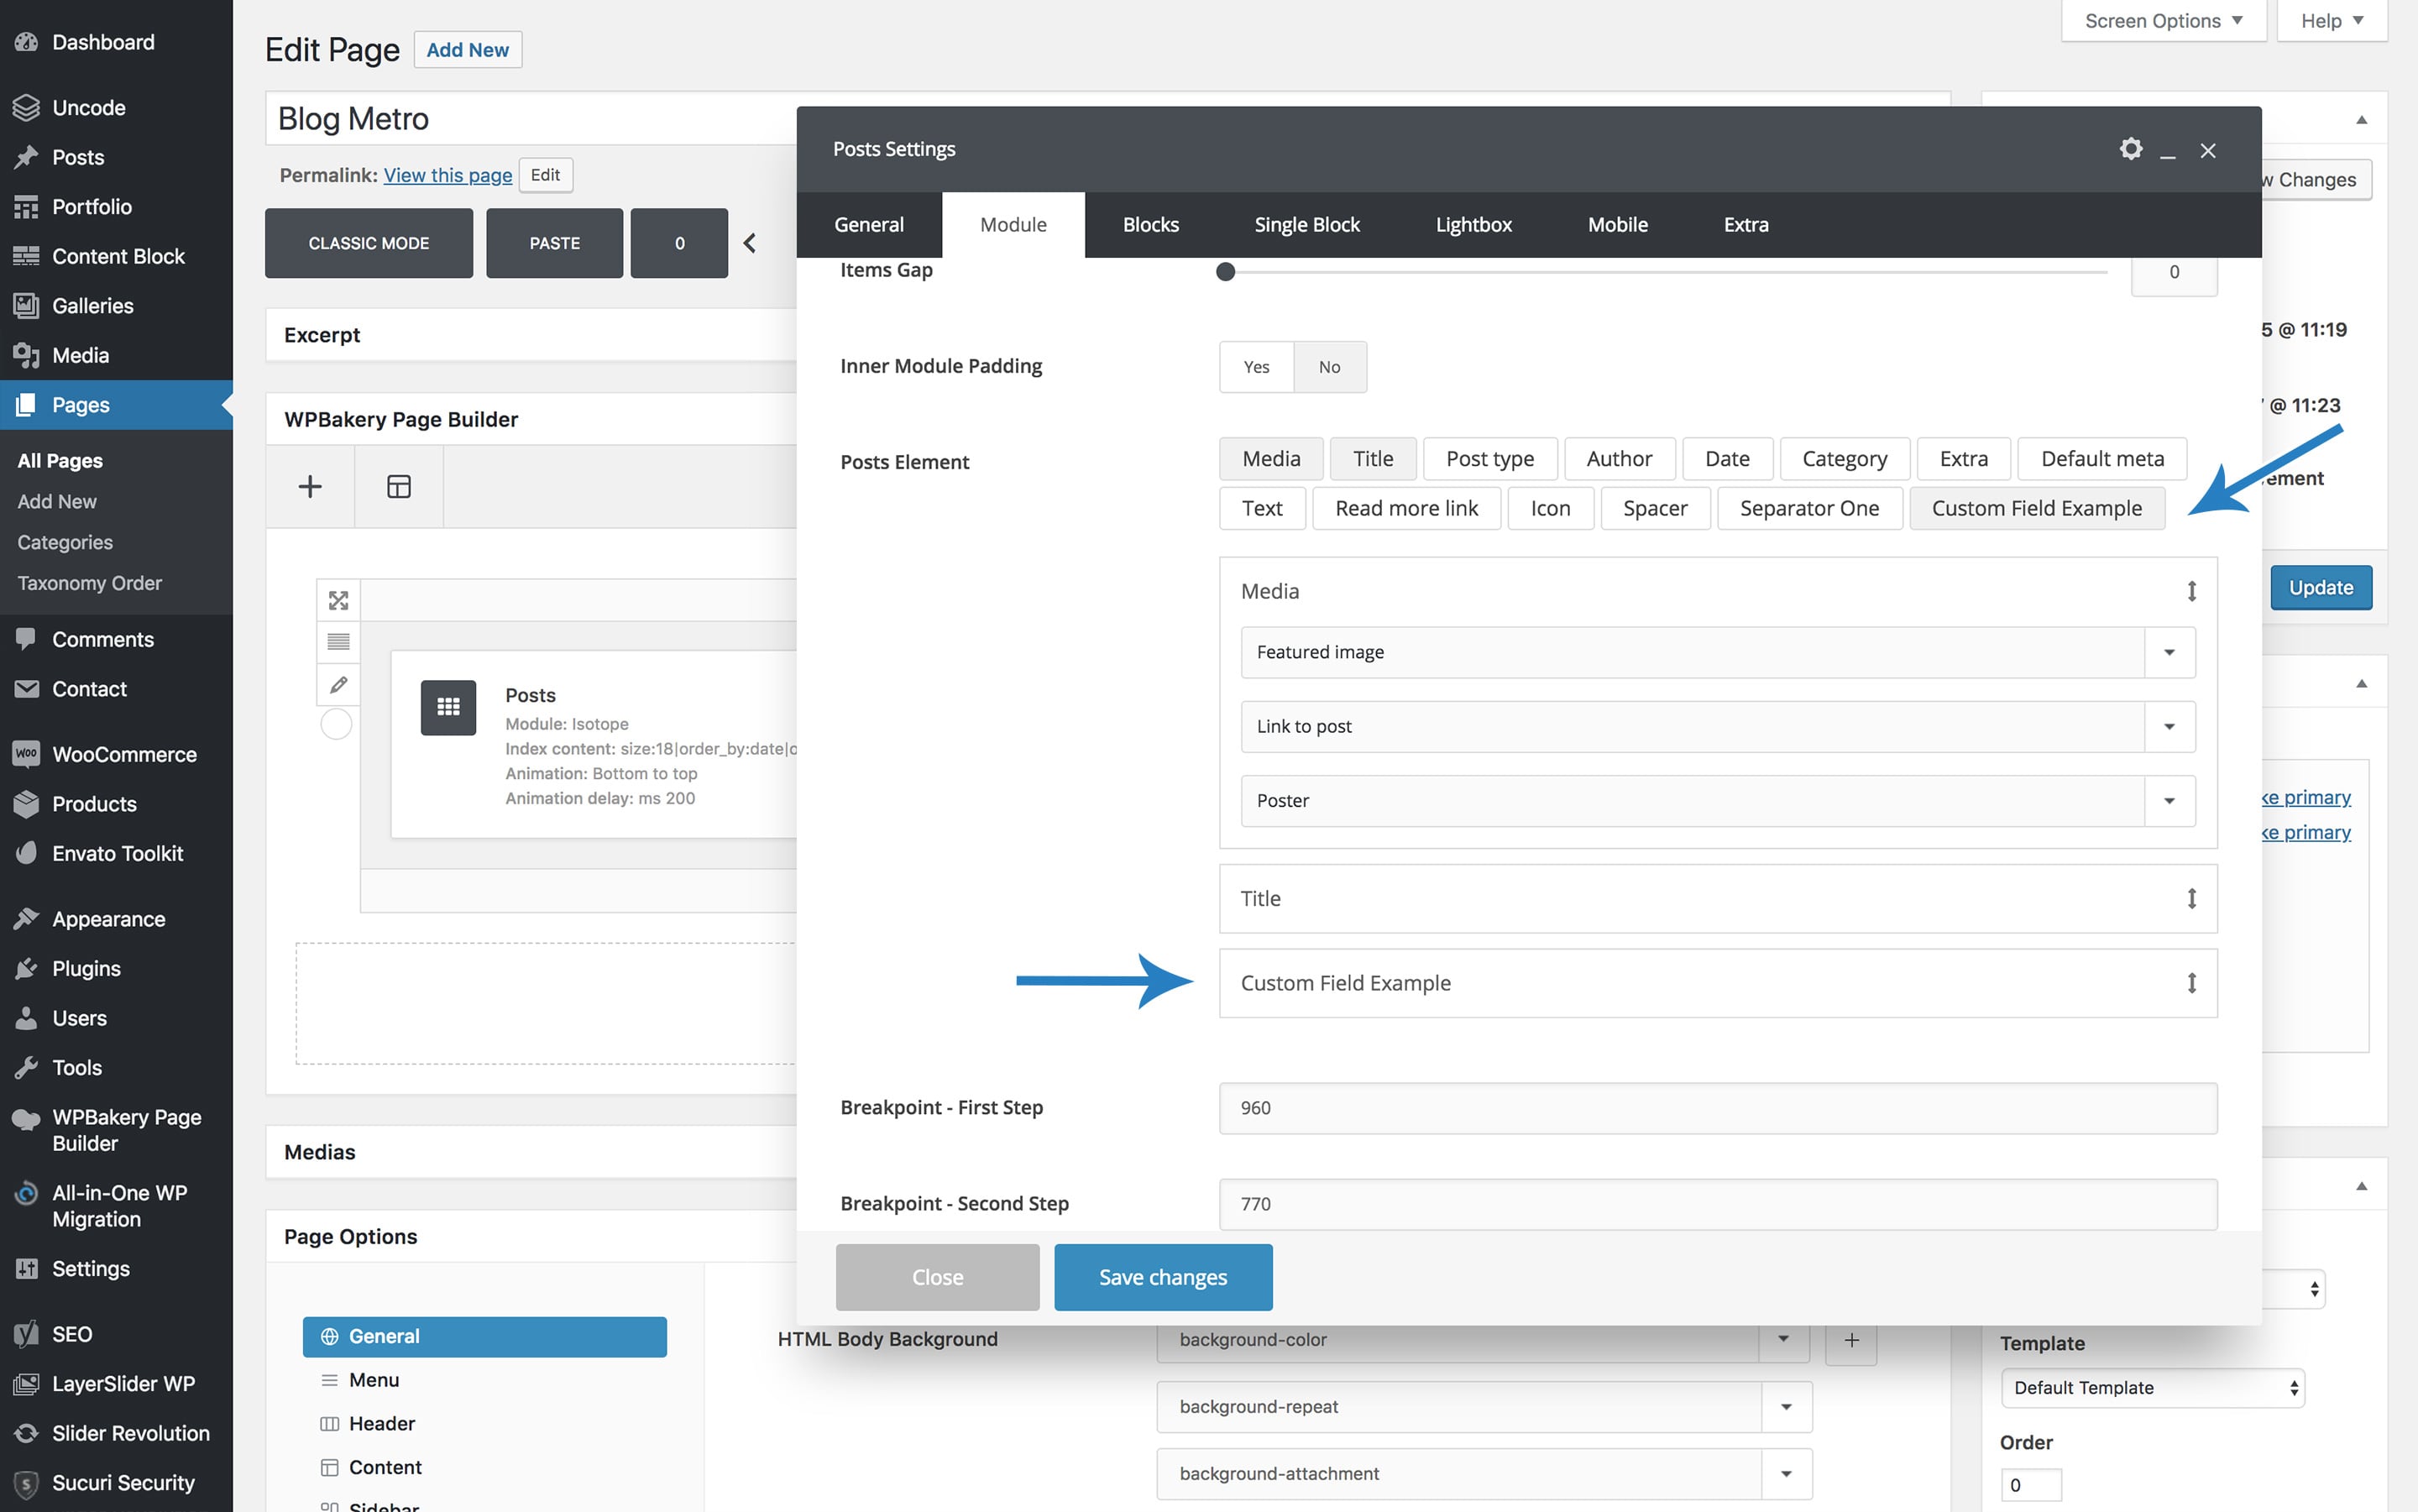Image resolution: width=2418 pixels, height=1512 pixels.
Task: Enable the Lightbox tab settings
Action: 1472,223
